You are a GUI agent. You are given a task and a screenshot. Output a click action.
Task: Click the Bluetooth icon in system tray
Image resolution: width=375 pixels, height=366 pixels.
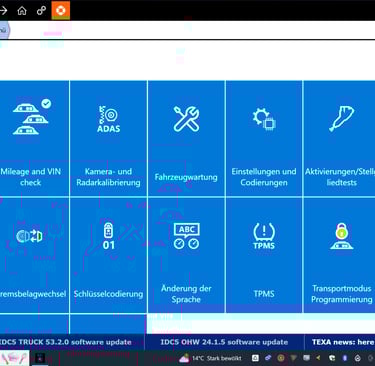[x=345, y=358]
